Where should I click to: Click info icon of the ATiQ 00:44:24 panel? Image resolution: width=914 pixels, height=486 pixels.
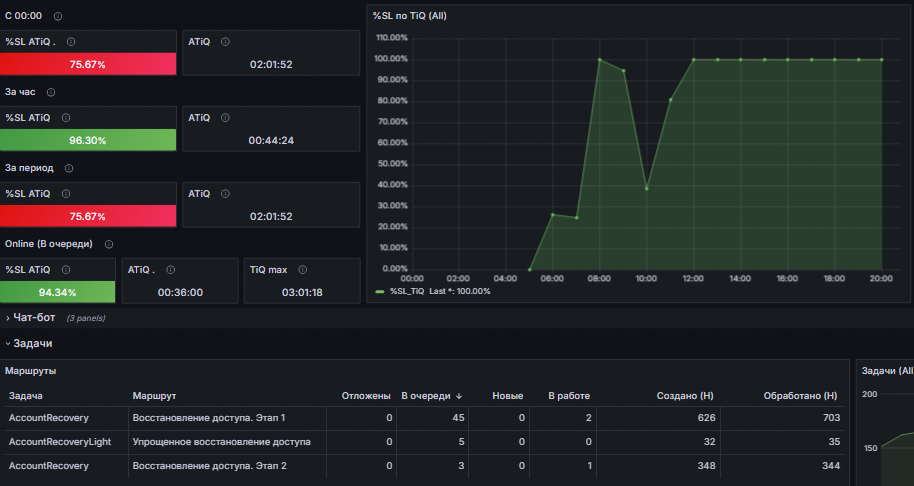point(225,118)
